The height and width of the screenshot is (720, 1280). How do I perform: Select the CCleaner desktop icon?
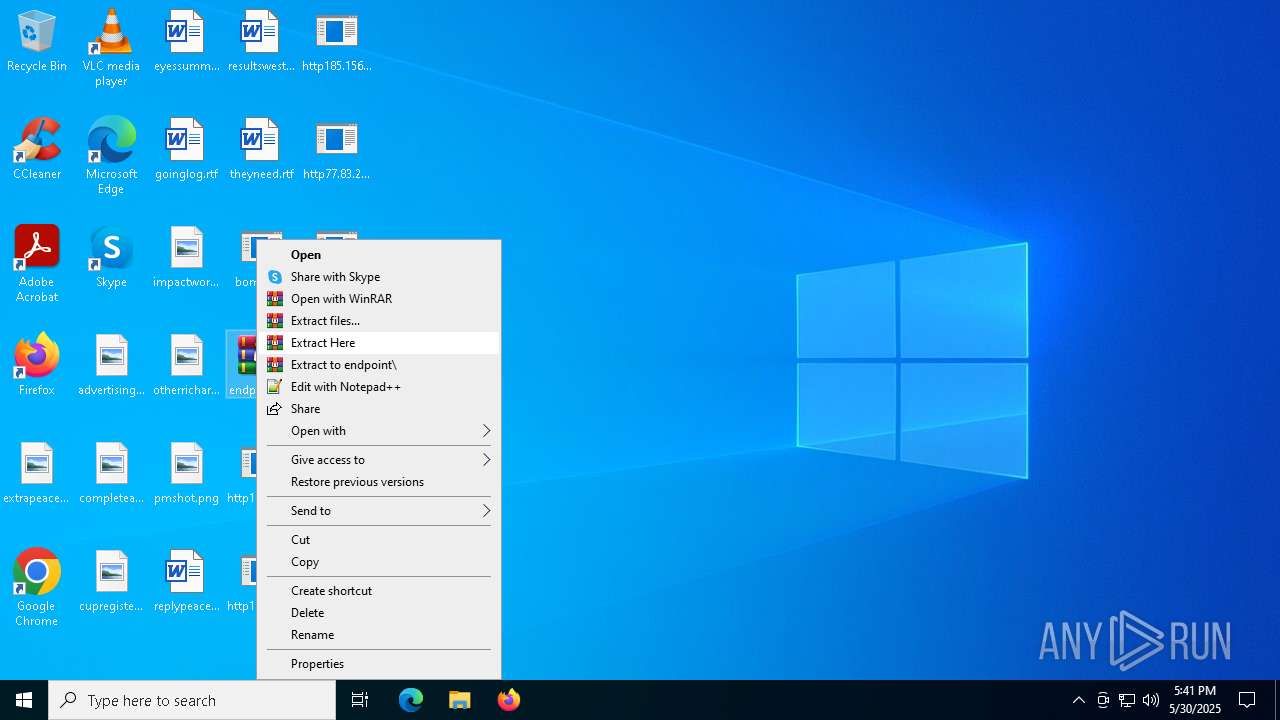(37, 150)
